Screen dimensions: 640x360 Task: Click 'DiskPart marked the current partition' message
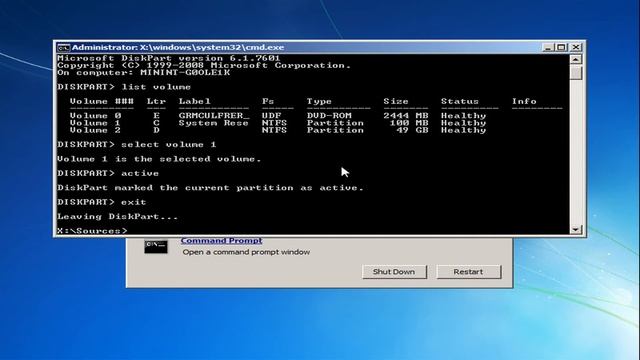210,188
